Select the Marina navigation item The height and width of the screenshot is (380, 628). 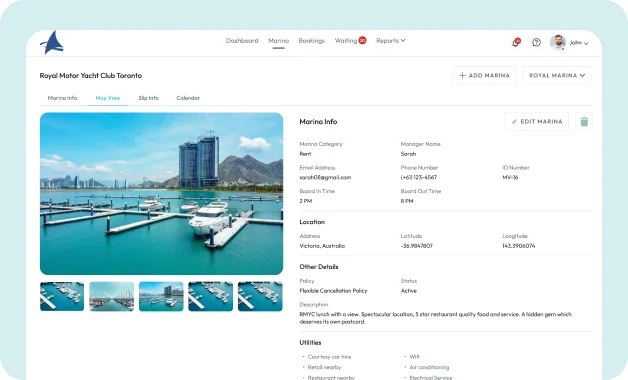[x=278, y=40]
